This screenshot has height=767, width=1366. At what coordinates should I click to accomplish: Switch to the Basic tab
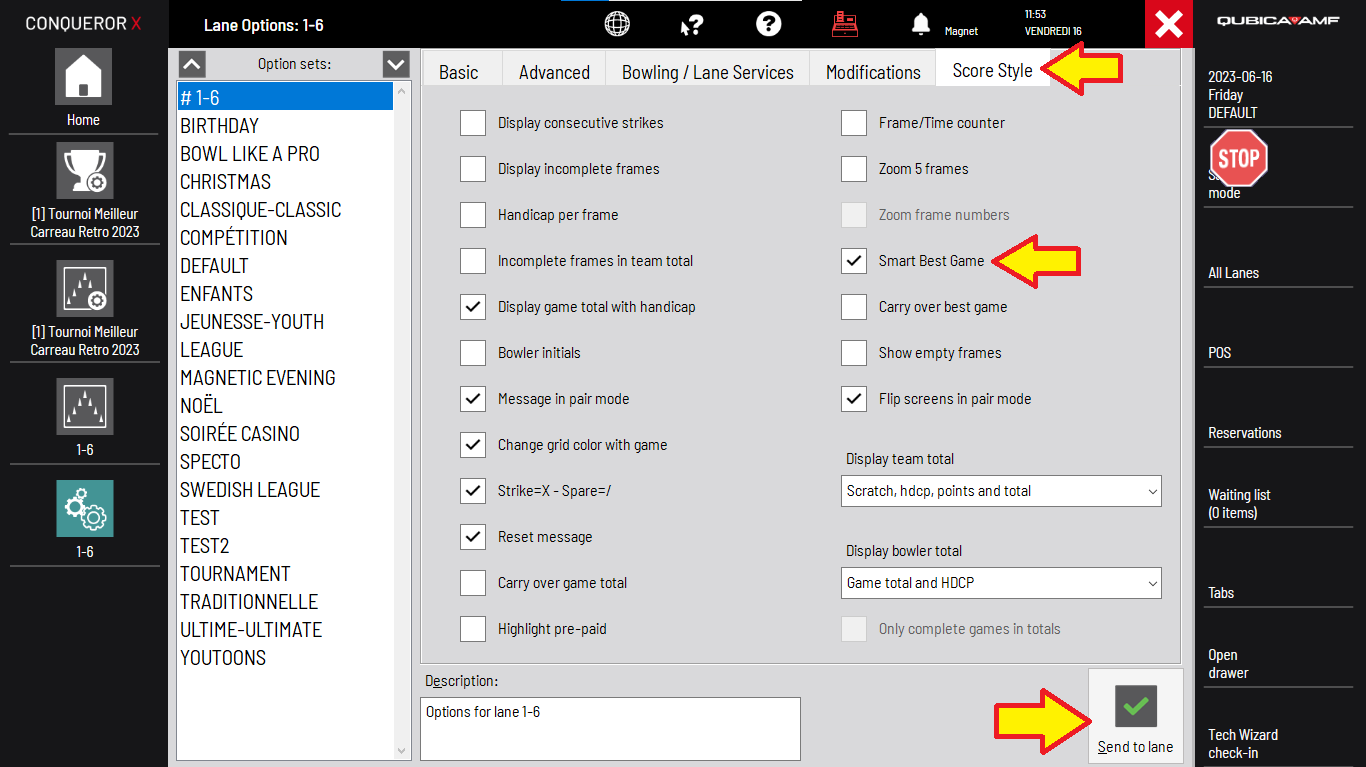click(459, 72)
